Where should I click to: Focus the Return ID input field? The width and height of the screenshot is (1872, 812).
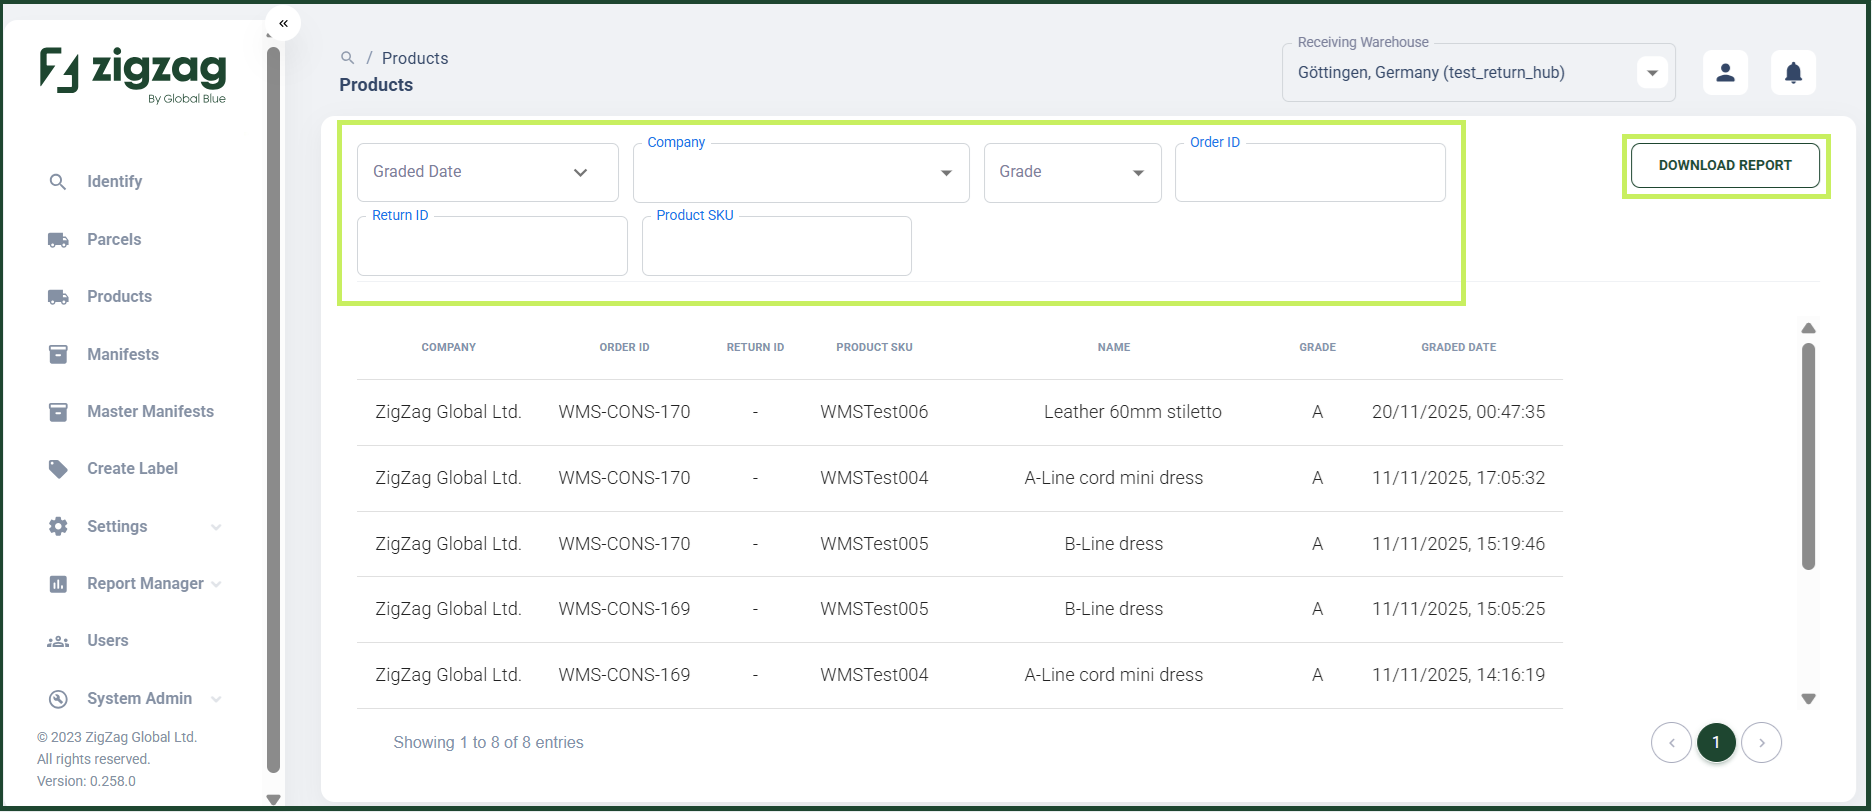pos(492,246)
